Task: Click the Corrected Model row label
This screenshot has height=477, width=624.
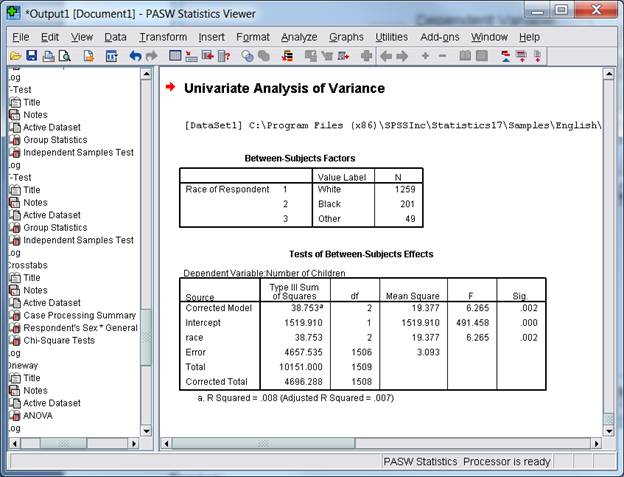Action: (218, 308)
